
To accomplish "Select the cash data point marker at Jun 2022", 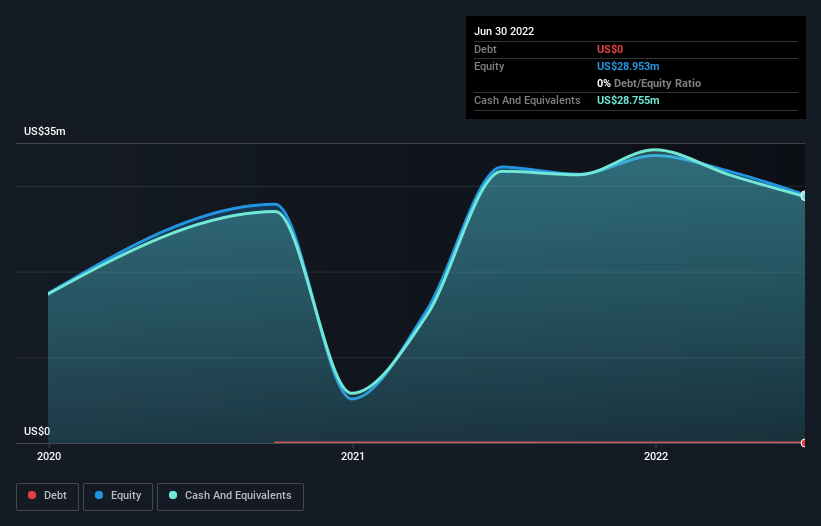I will click(x=804, y=196).
